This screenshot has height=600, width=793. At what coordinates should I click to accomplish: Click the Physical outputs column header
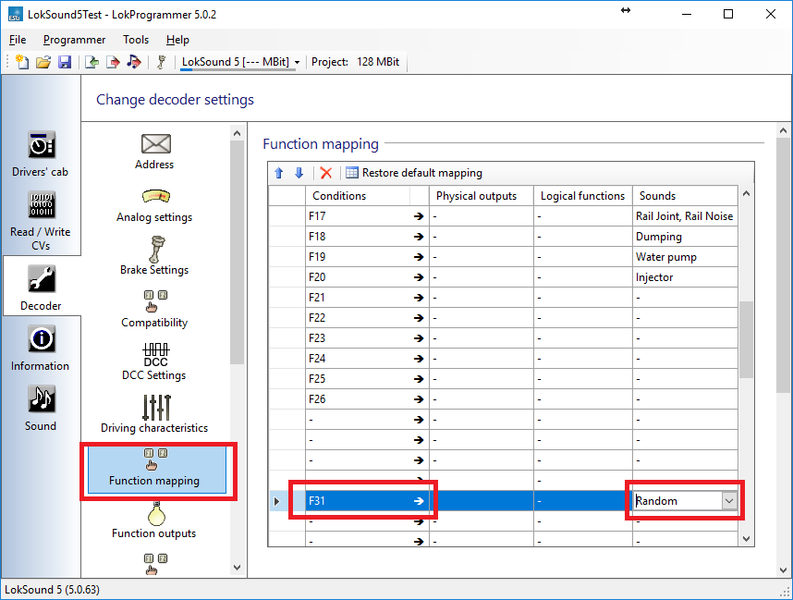[481, 196]
